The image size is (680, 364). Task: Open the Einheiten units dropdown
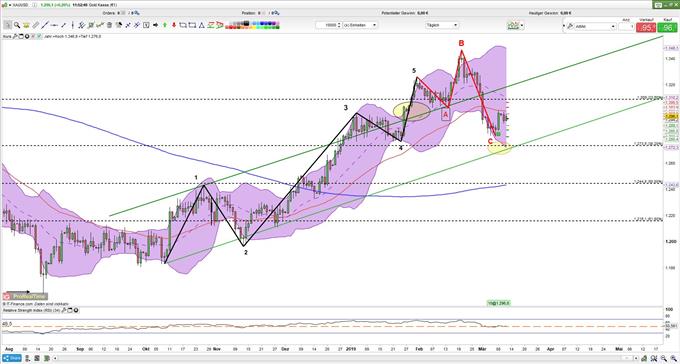pyautogui.click(x=360, y=25)
